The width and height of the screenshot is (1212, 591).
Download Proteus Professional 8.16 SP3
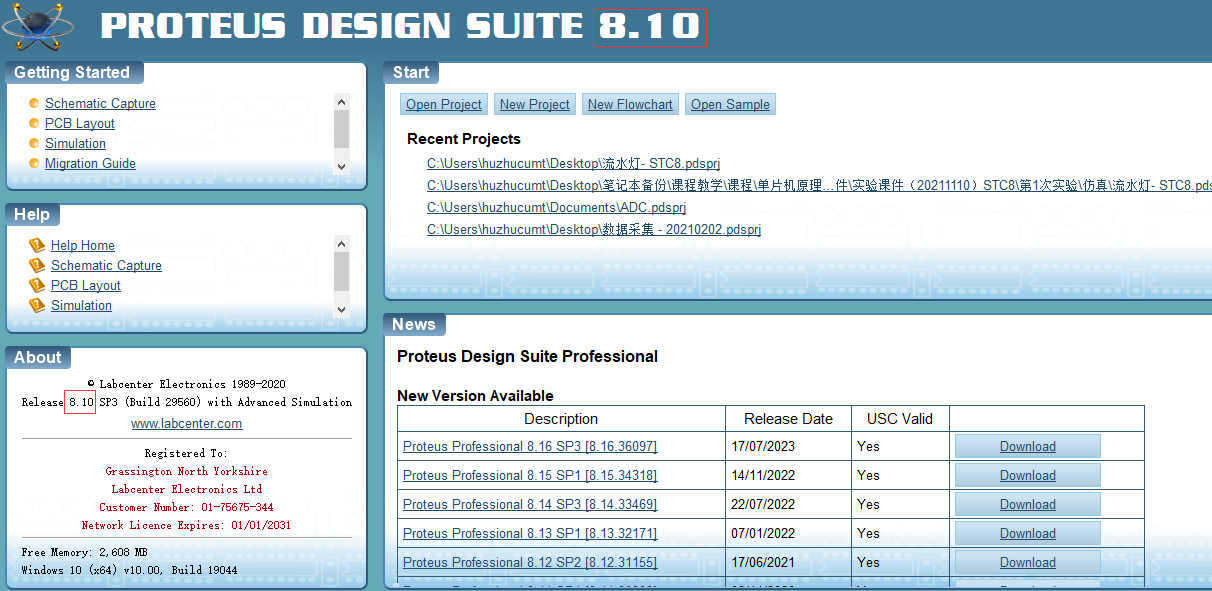click(x=1028, y=446)
